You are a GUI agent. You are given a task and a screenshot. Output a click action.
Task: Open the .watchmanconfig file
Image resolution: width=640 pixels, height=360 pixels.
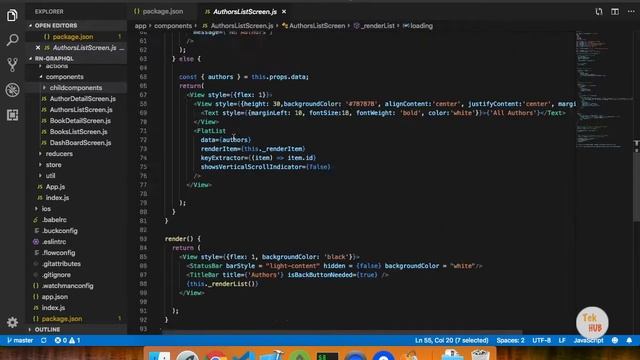[x=67, y=286]
